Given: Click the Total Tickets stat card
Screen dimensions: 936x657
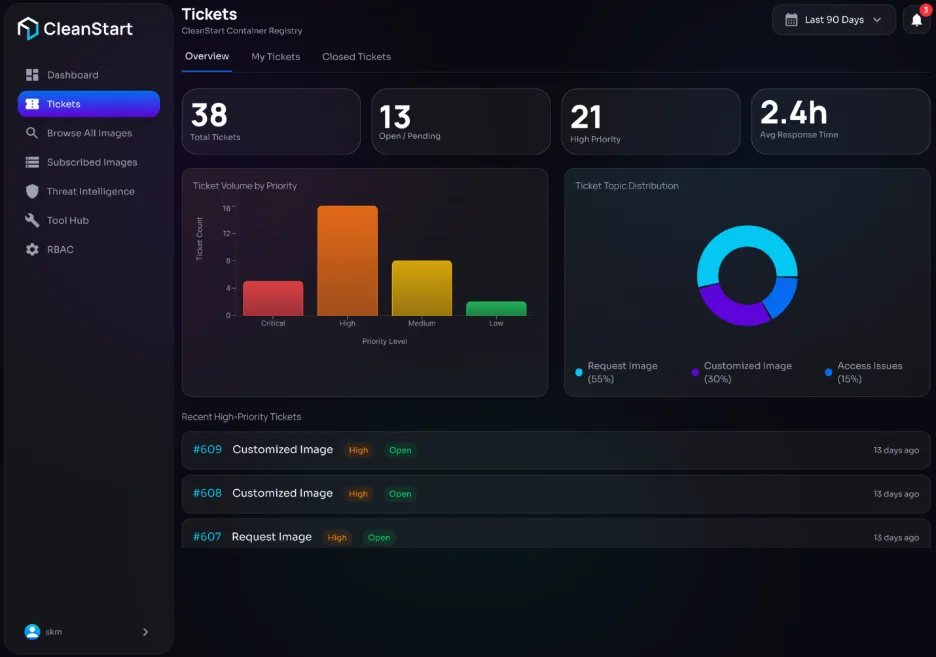Looking at the screenshot, I should pyautogui.click(x=271, y=122).
